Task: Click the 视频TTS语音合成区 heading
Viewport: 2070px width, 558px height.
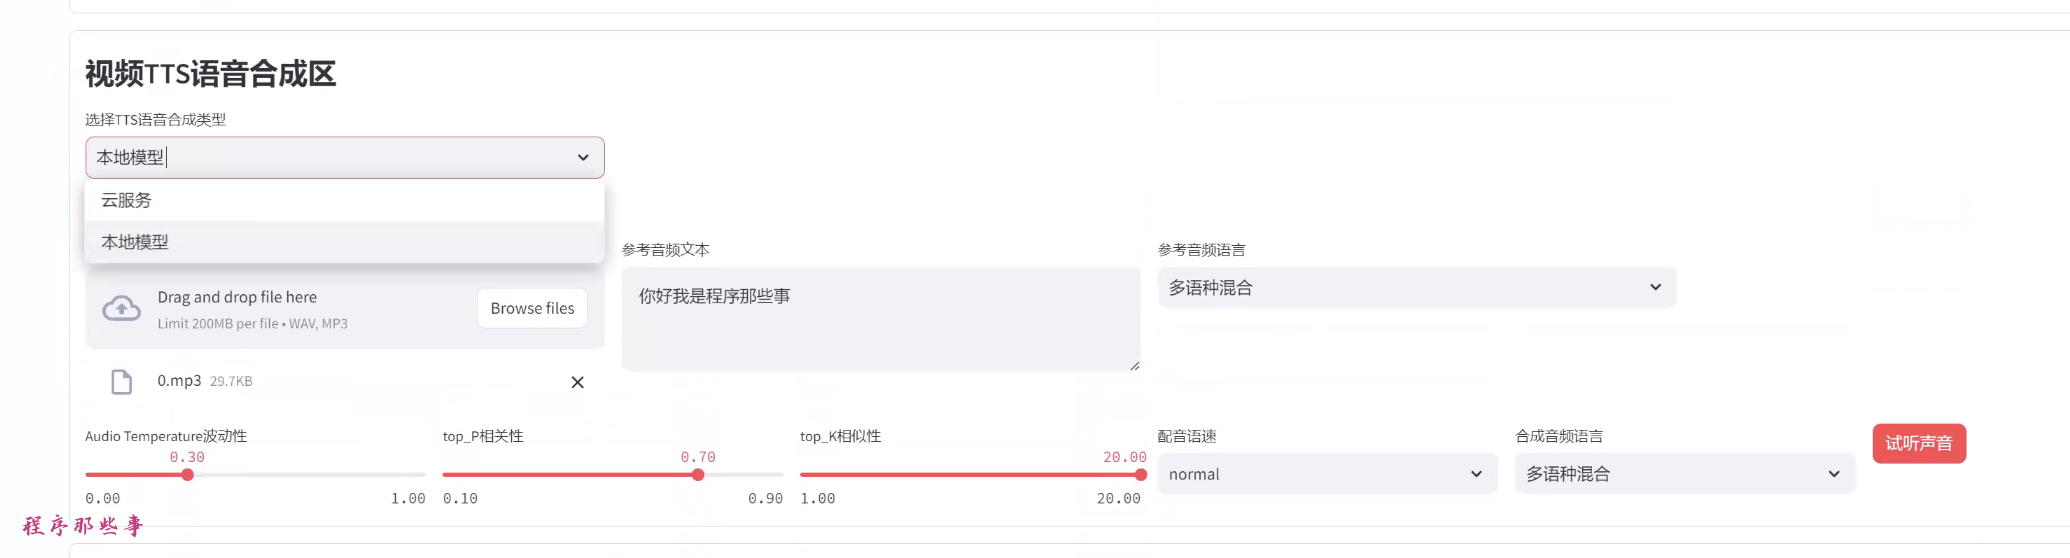Action: [x=210, y=74]
